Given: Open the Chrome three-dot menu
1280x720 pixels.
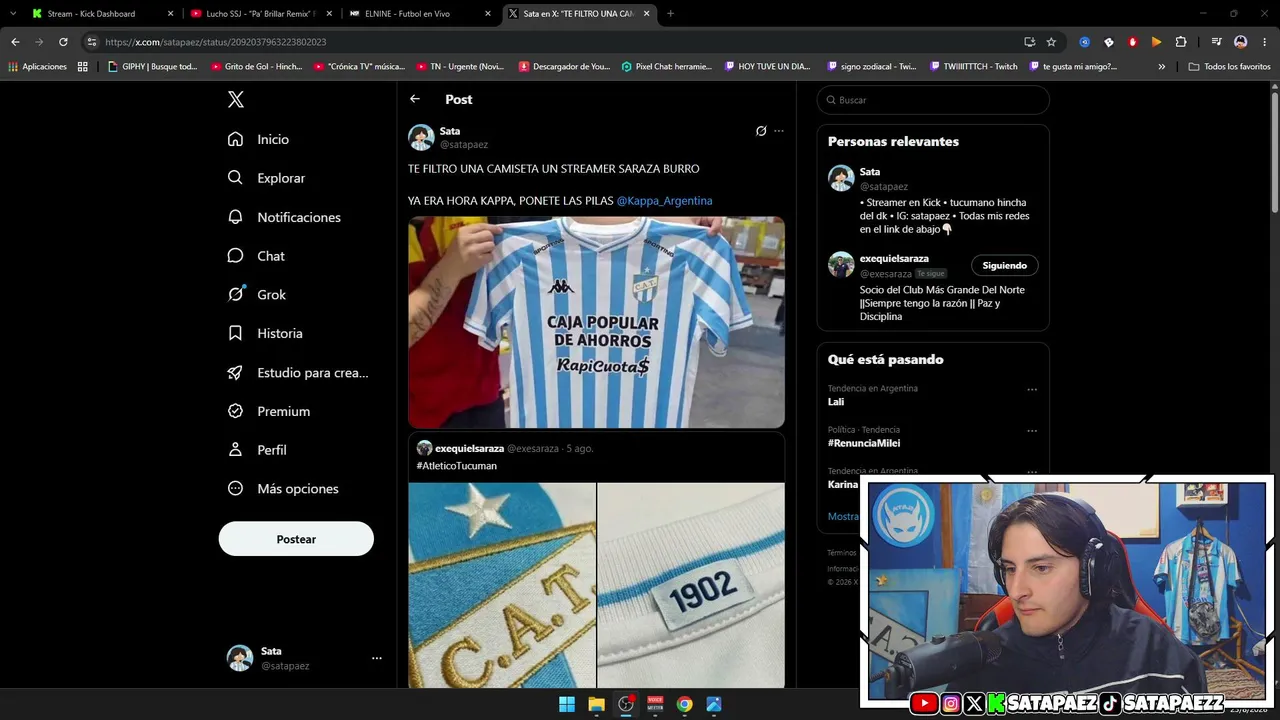Looking at the screenshot, I should pyautogui.click(x=1264, y=42).
